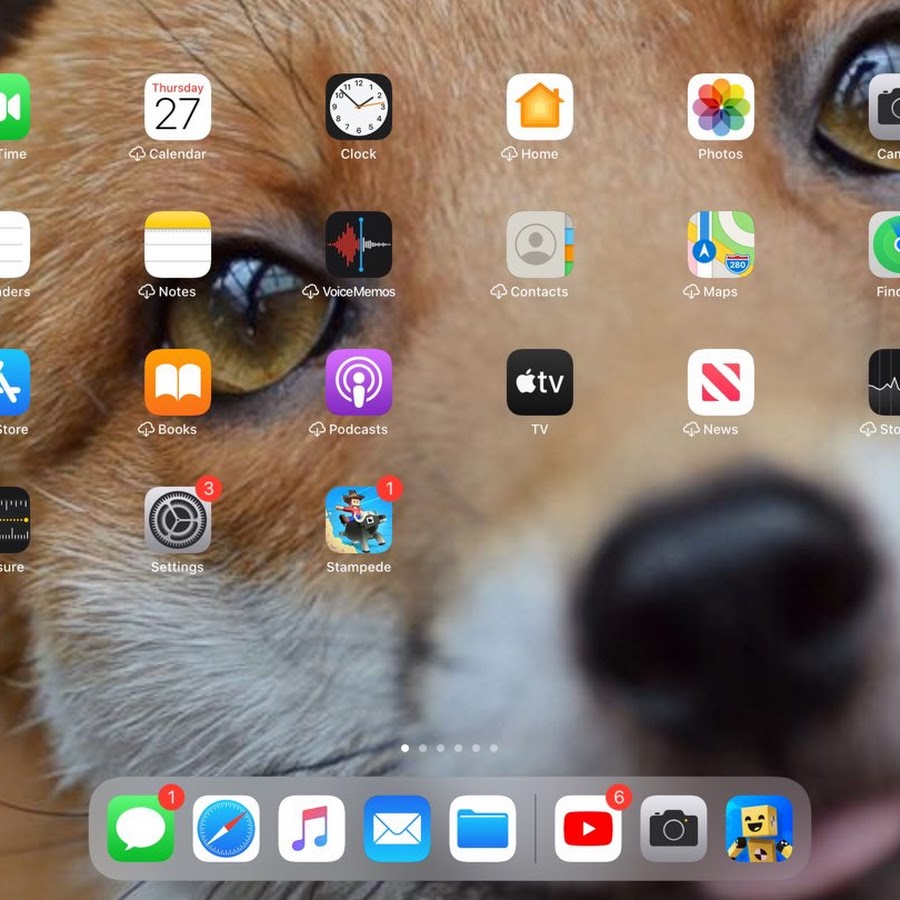Image resolution: width=900 pixels, height=900 pixels.
Task: Open the Reminders app at left edge
Action: (14, 245)
